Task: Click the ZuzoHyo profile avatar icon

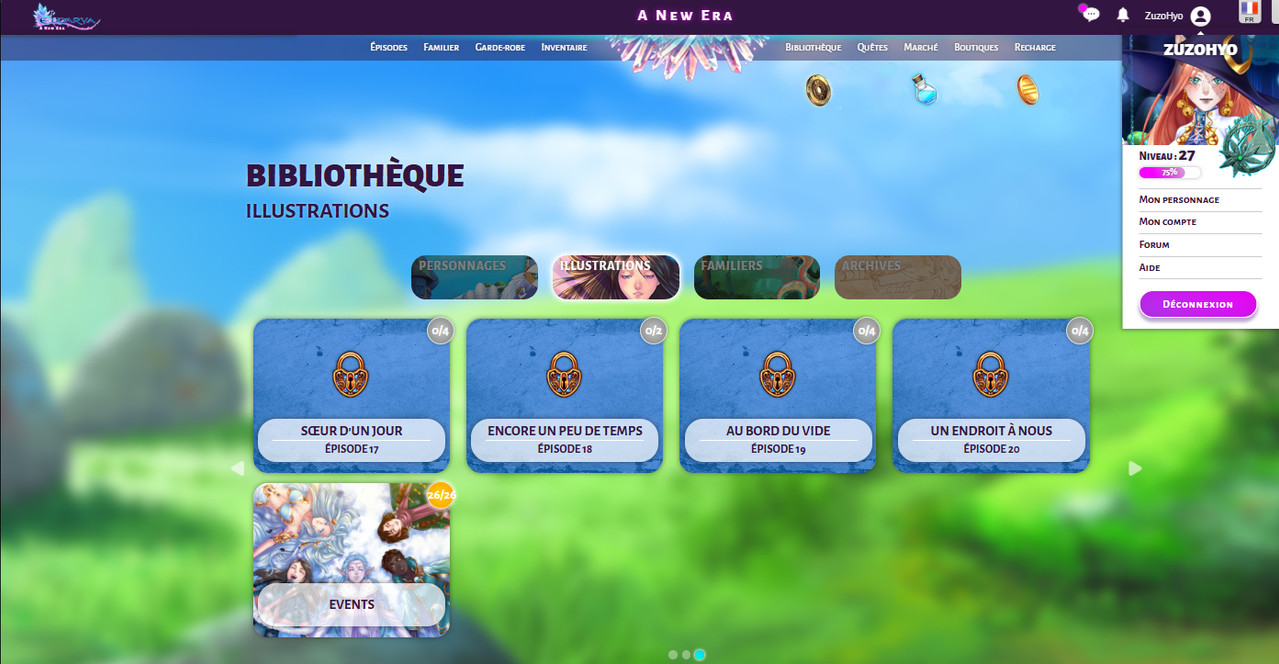Action: tap(1201, 16)
